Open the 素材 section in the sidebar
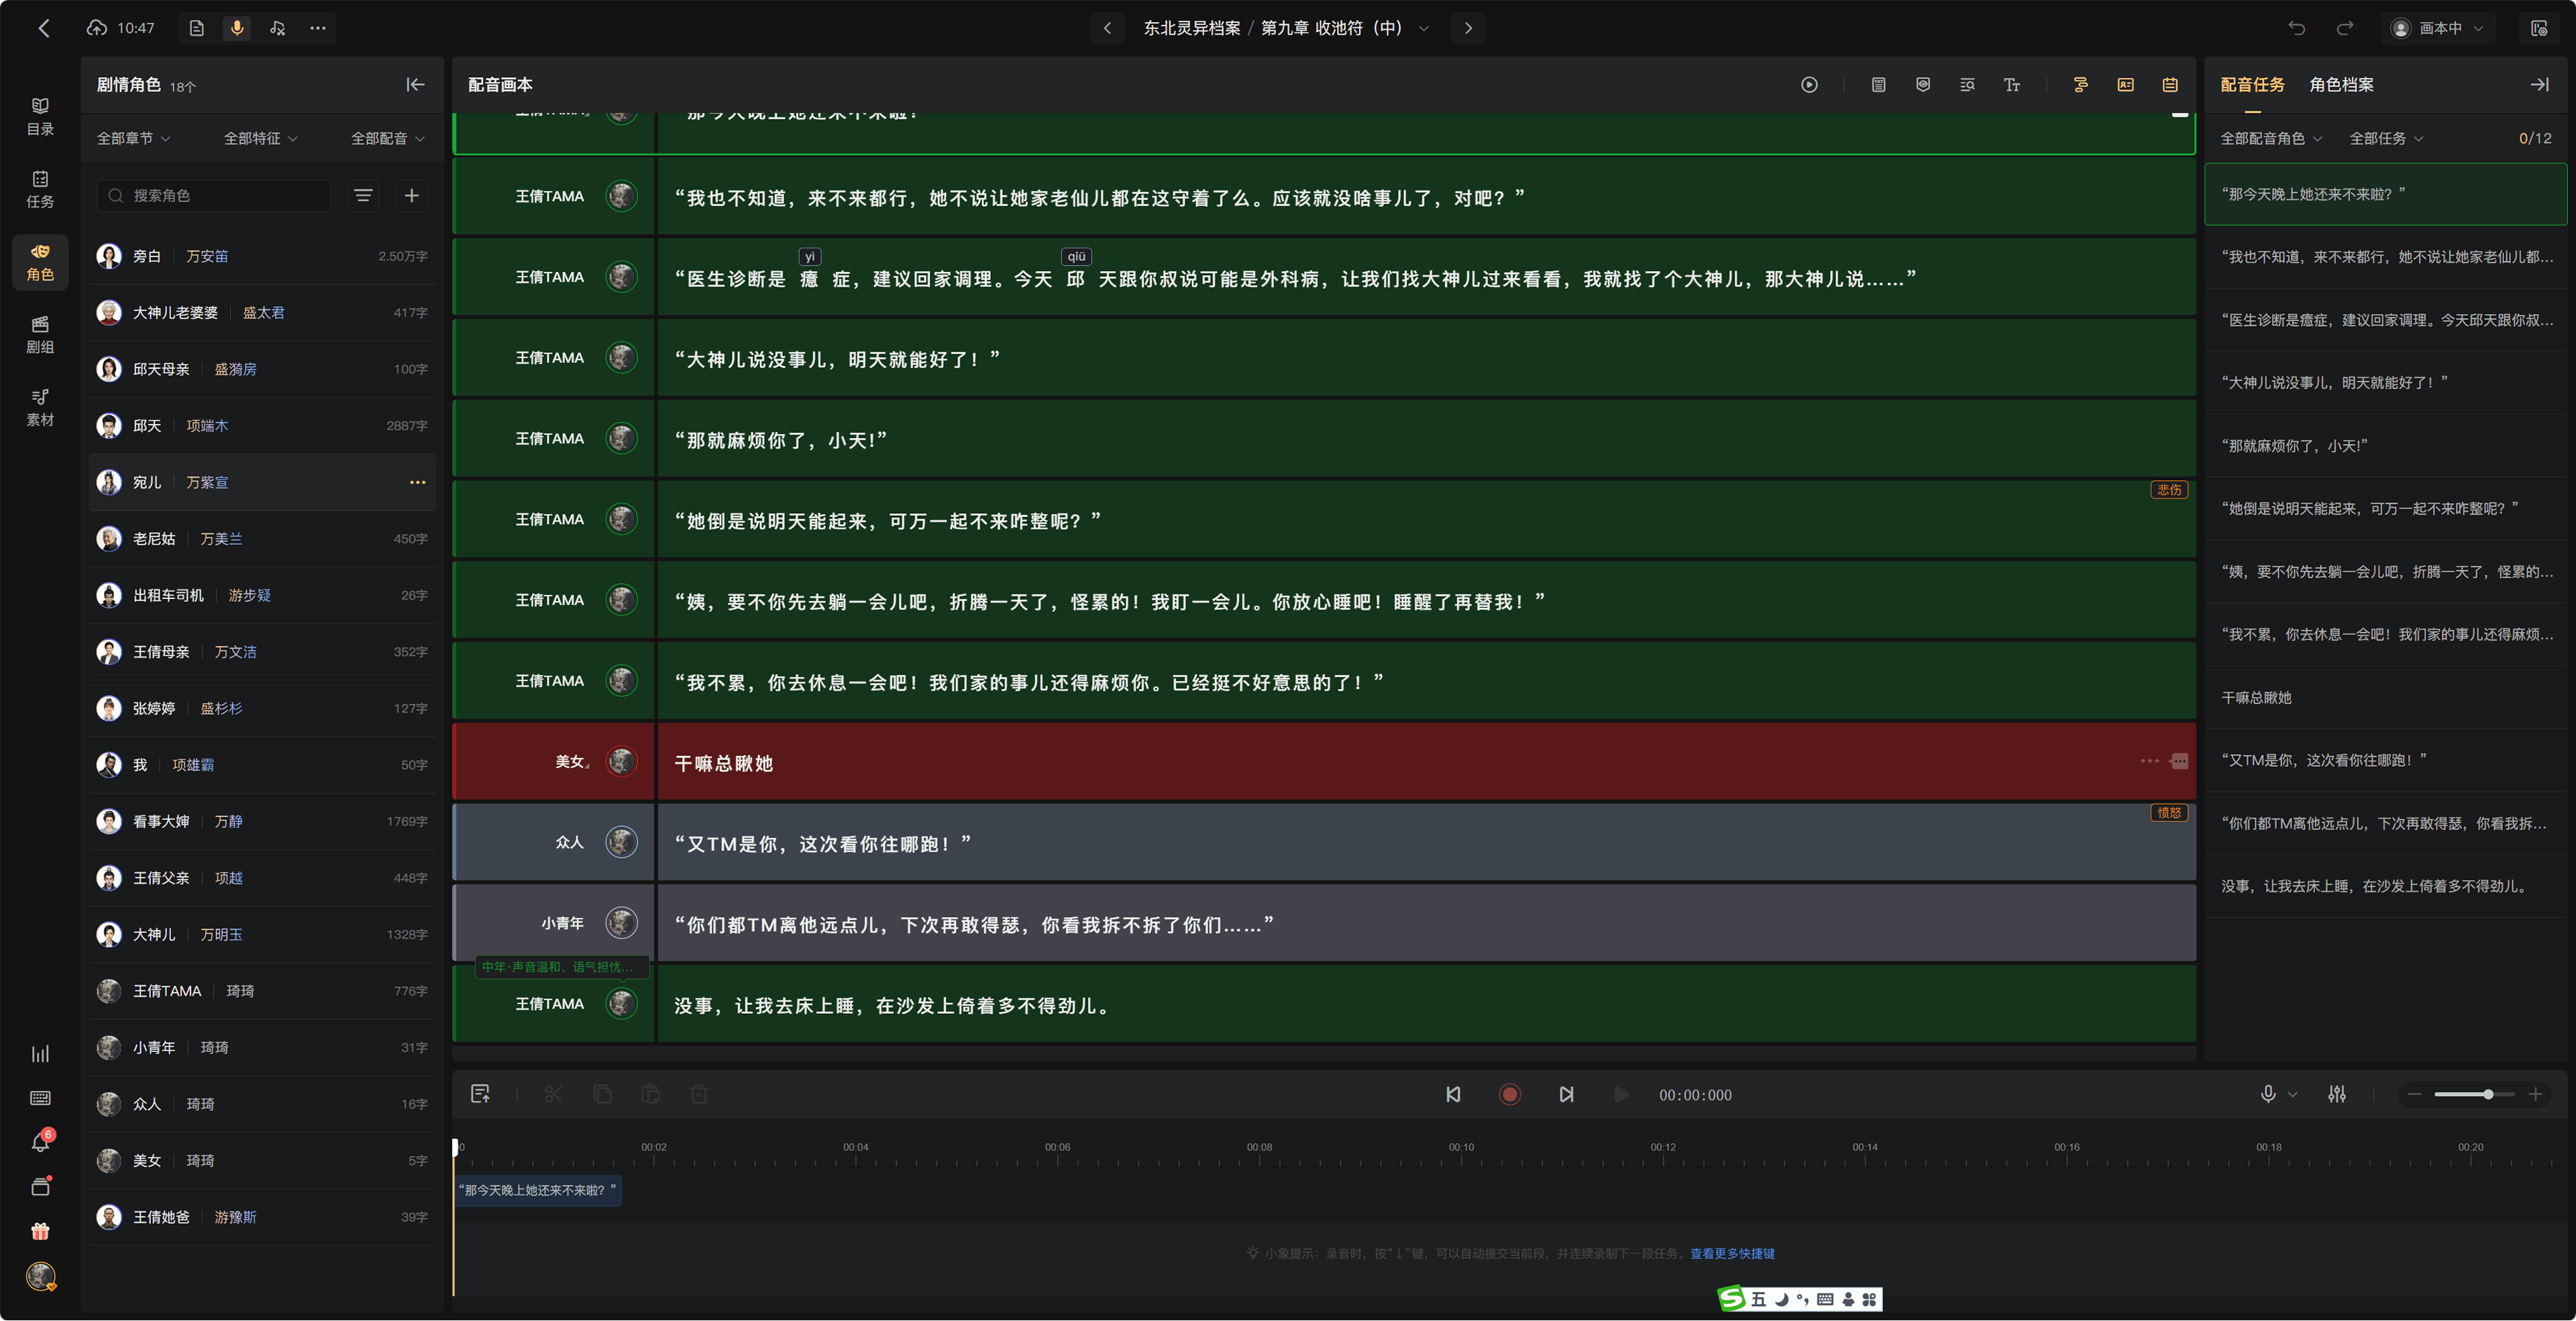2576x1321 pixels. pos(40,407)
